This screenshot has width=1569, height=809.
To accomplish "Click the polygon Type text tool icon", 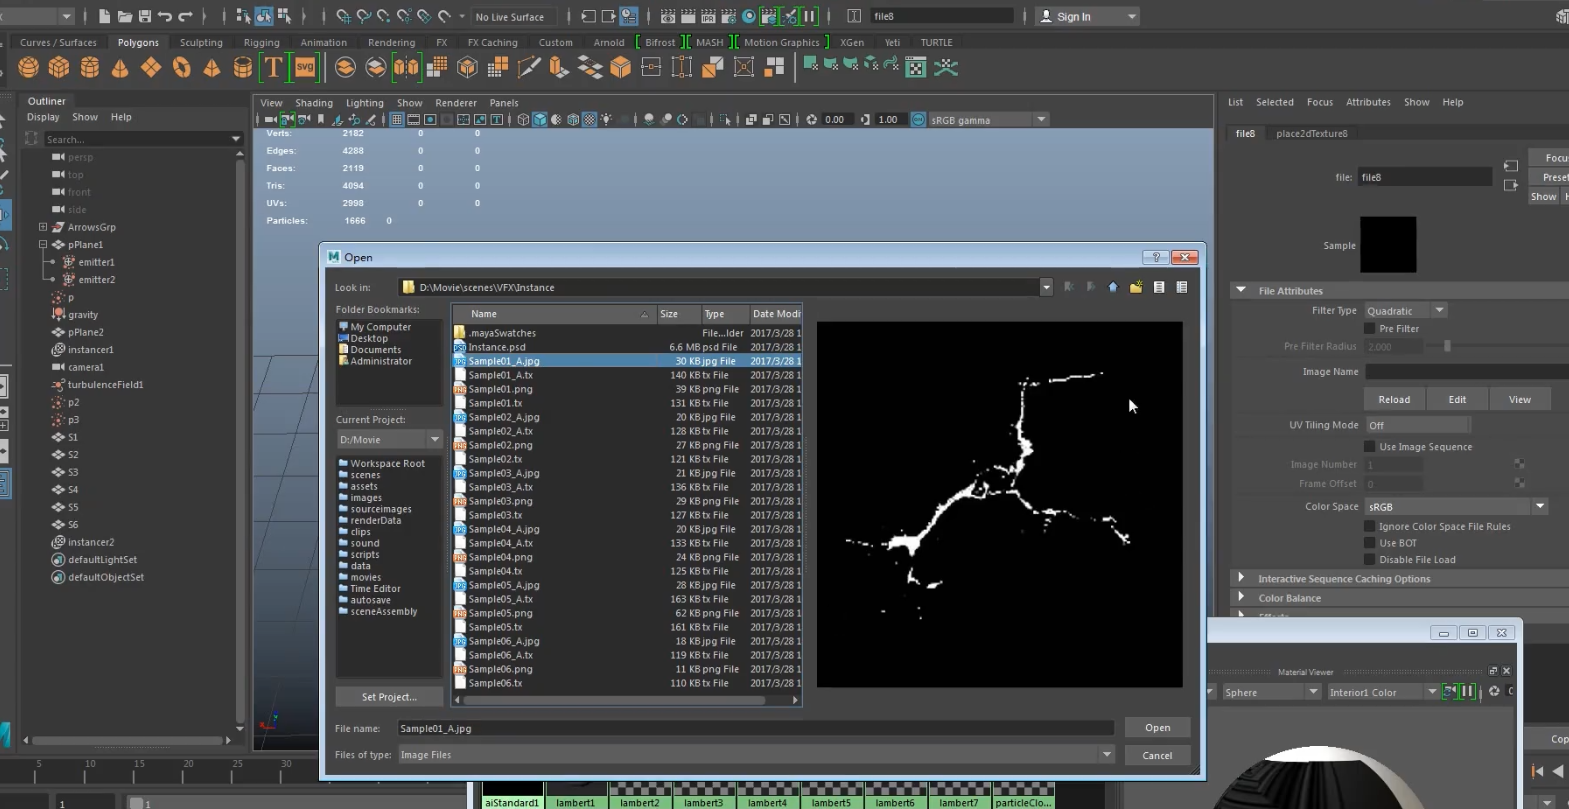I will pos(273,67).
